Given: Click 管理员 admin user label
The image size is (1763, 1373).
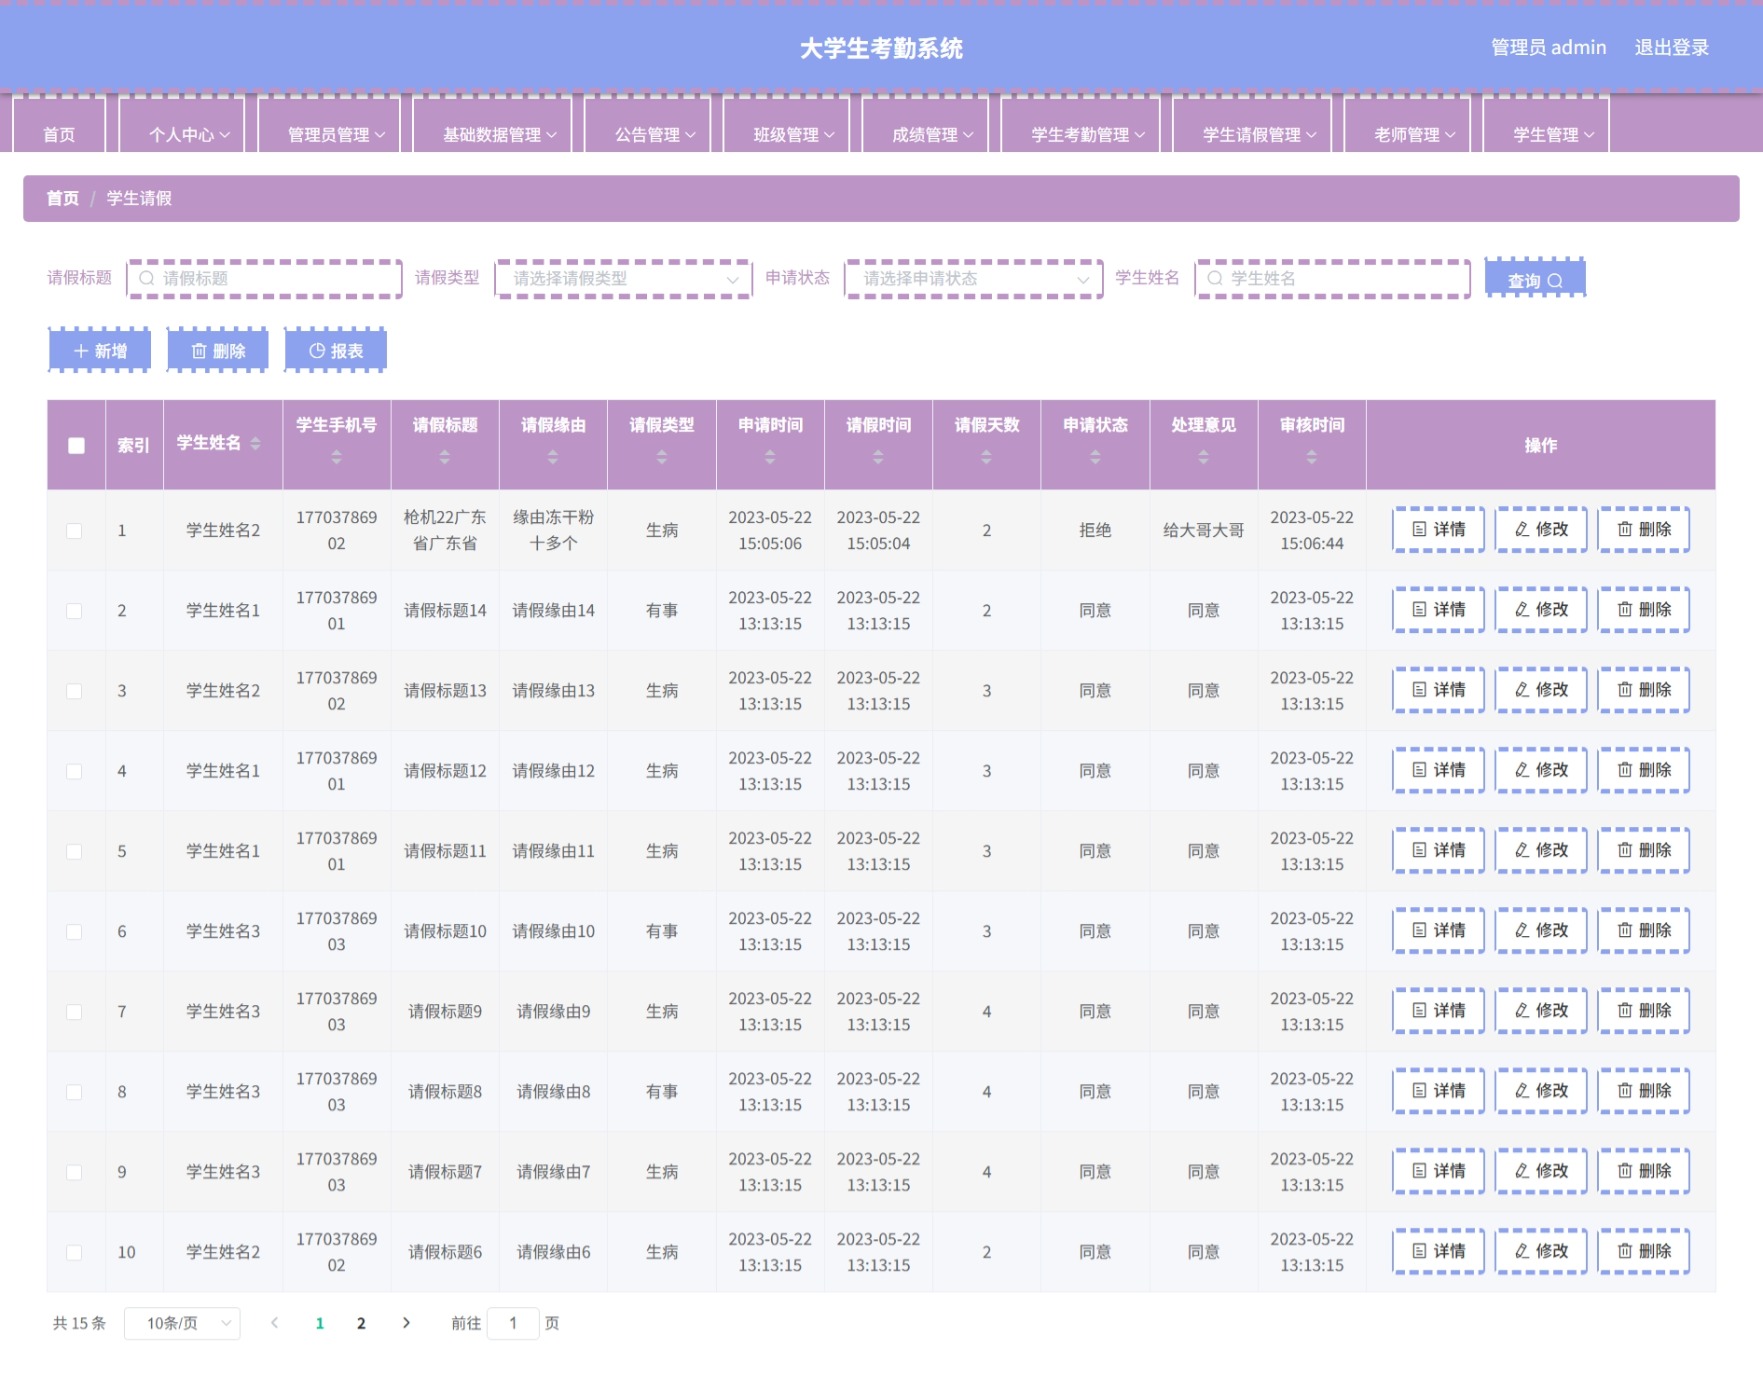Looking at the screenshot, I should (x=1548, y=47).
